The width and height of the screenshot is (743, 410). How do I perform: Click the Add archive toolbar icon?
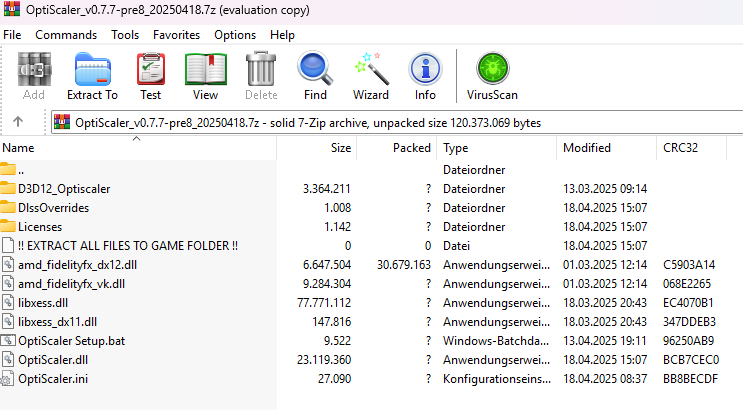34,70
